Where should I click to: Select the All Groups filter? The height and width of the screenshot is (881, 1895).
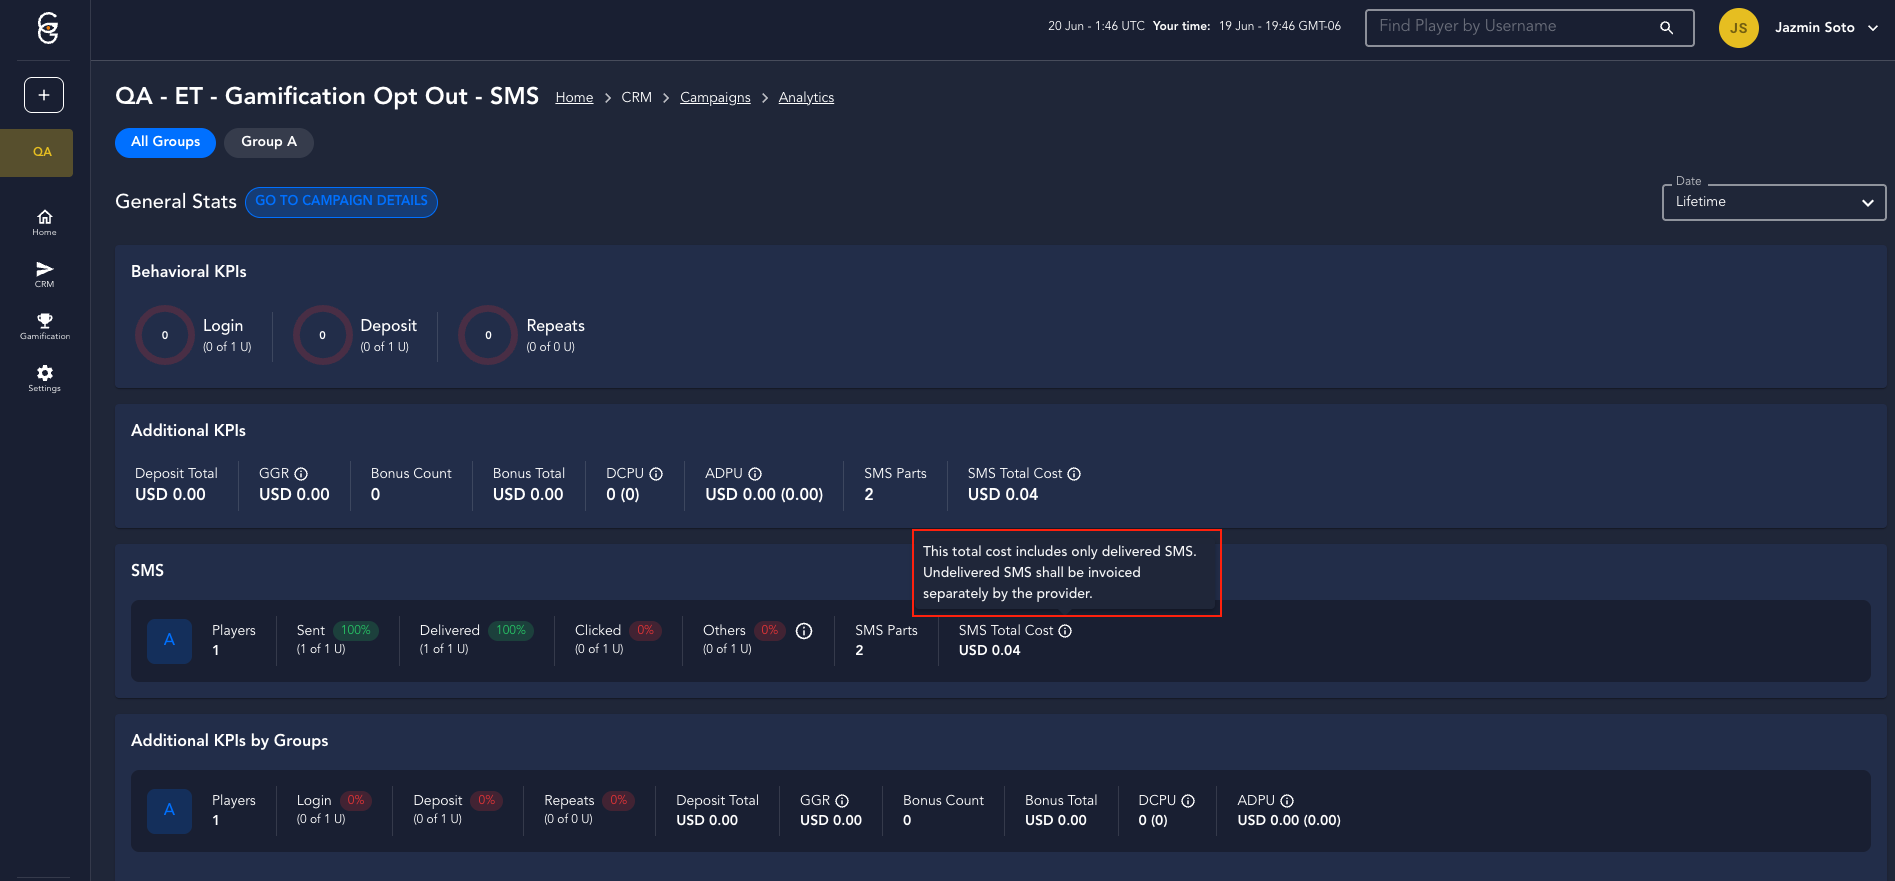pyautogui.click(x=165, y=142)
